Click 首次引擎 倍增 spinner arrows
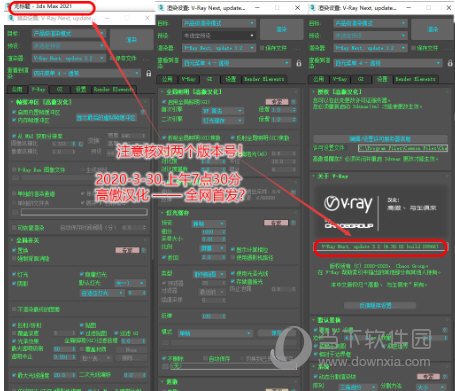The width and height of the screenshot is (455, 391). 294,110
